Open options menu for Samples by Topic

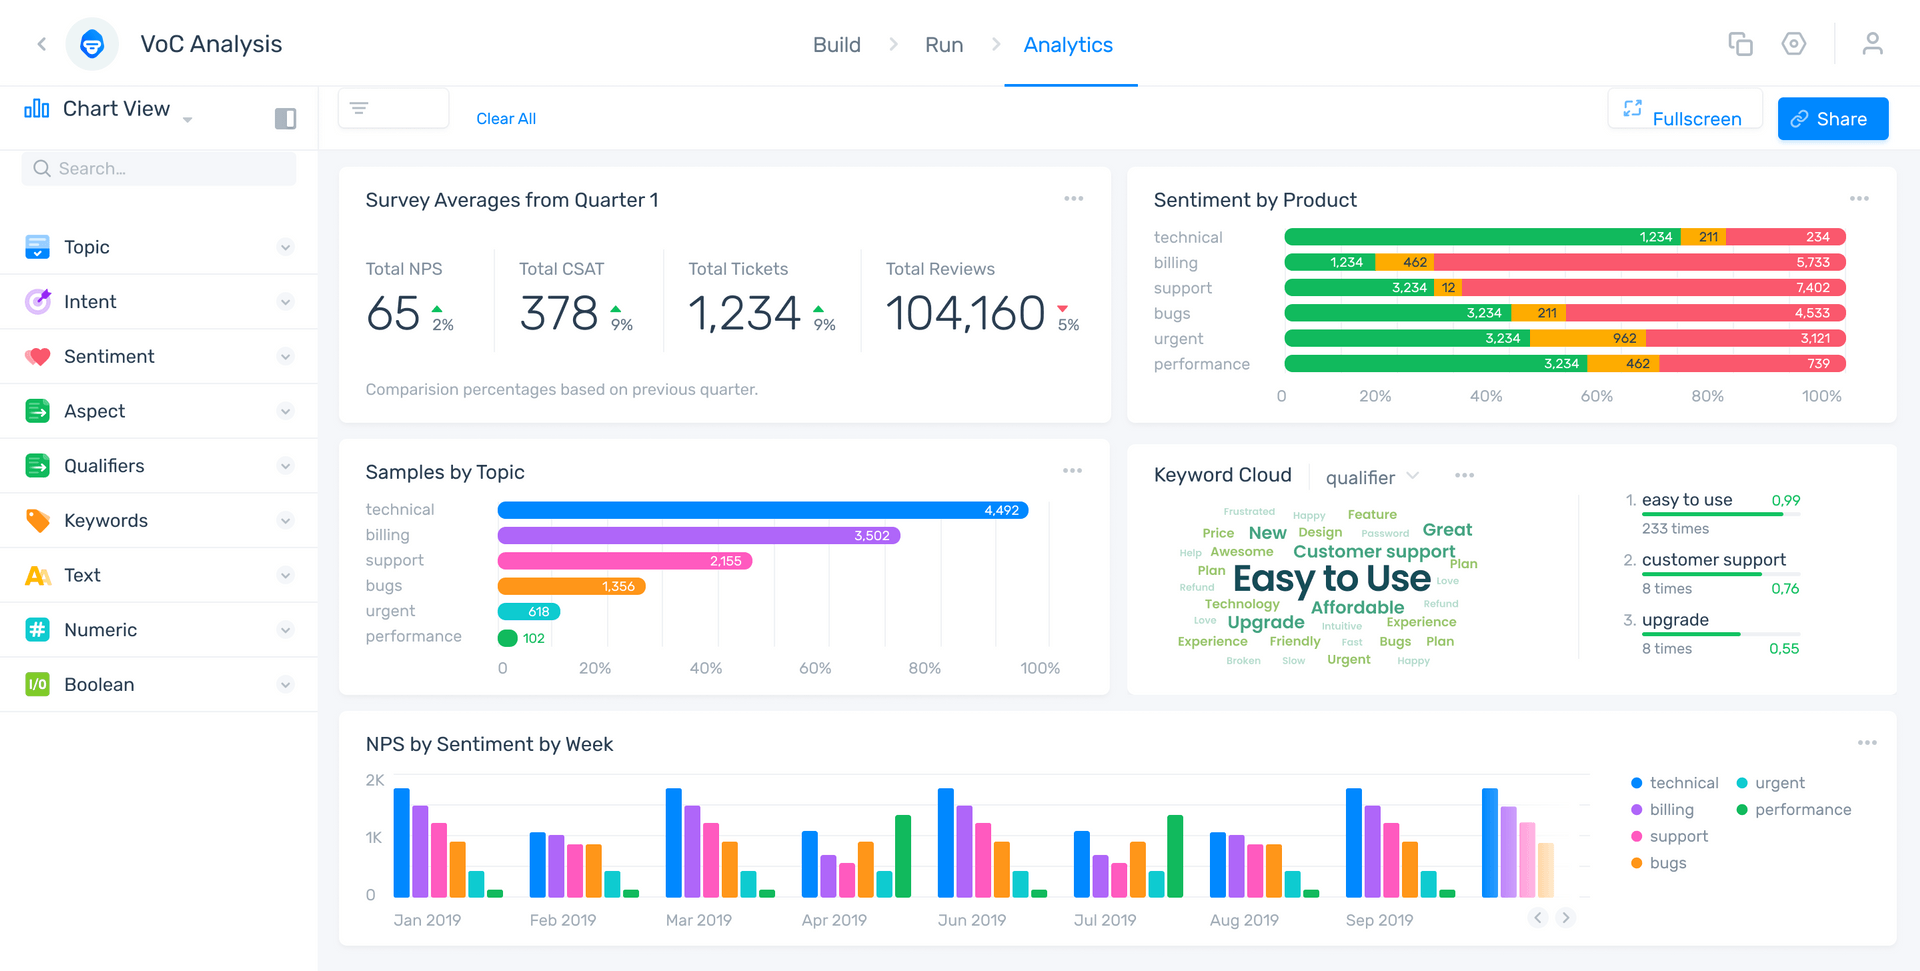[1072, 471]
